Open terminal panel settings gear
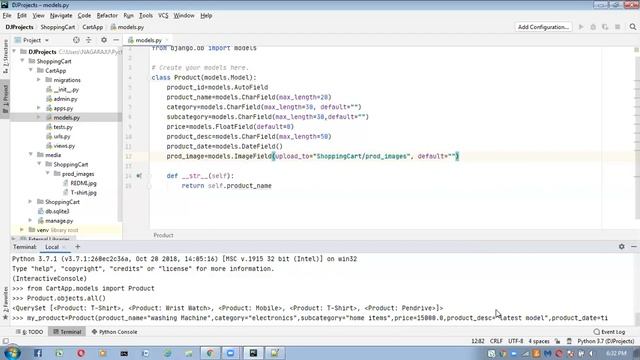Screen dimensions: 640x360 621,247
